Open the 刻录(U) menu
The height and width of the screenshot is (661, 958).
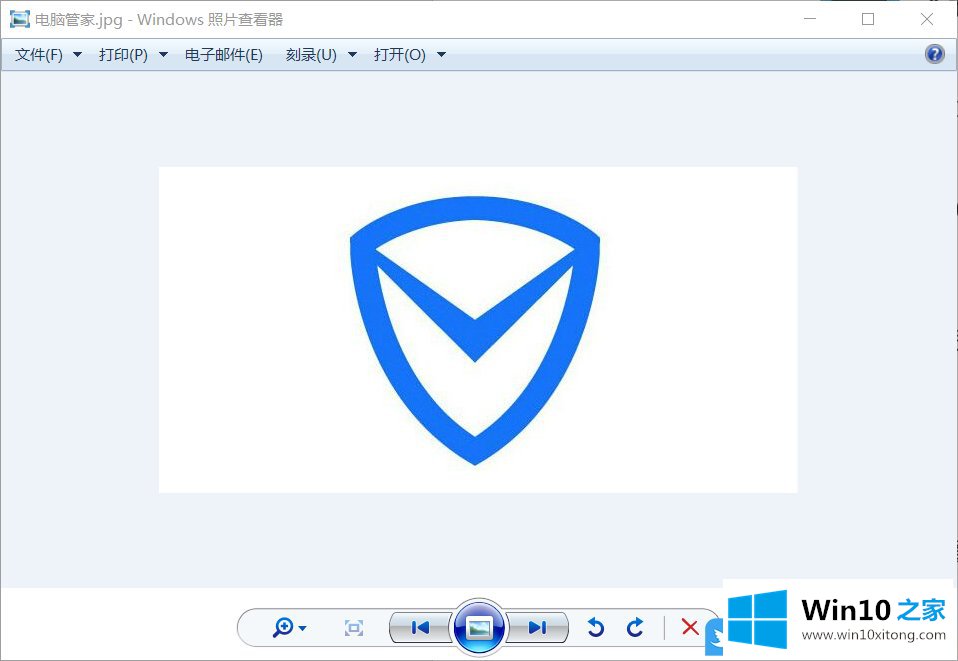[311, 55]
